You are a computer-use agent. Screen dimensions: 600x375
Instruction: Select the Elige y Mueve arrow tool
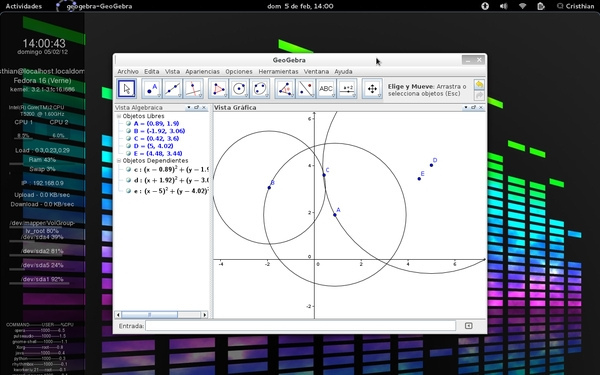pos(127,89)
